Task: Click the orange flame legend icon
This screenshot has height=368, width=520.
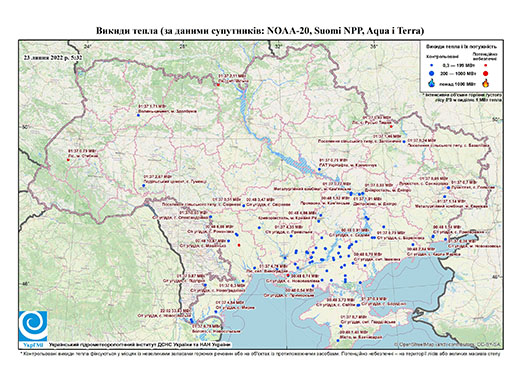Action: (486, 83)
